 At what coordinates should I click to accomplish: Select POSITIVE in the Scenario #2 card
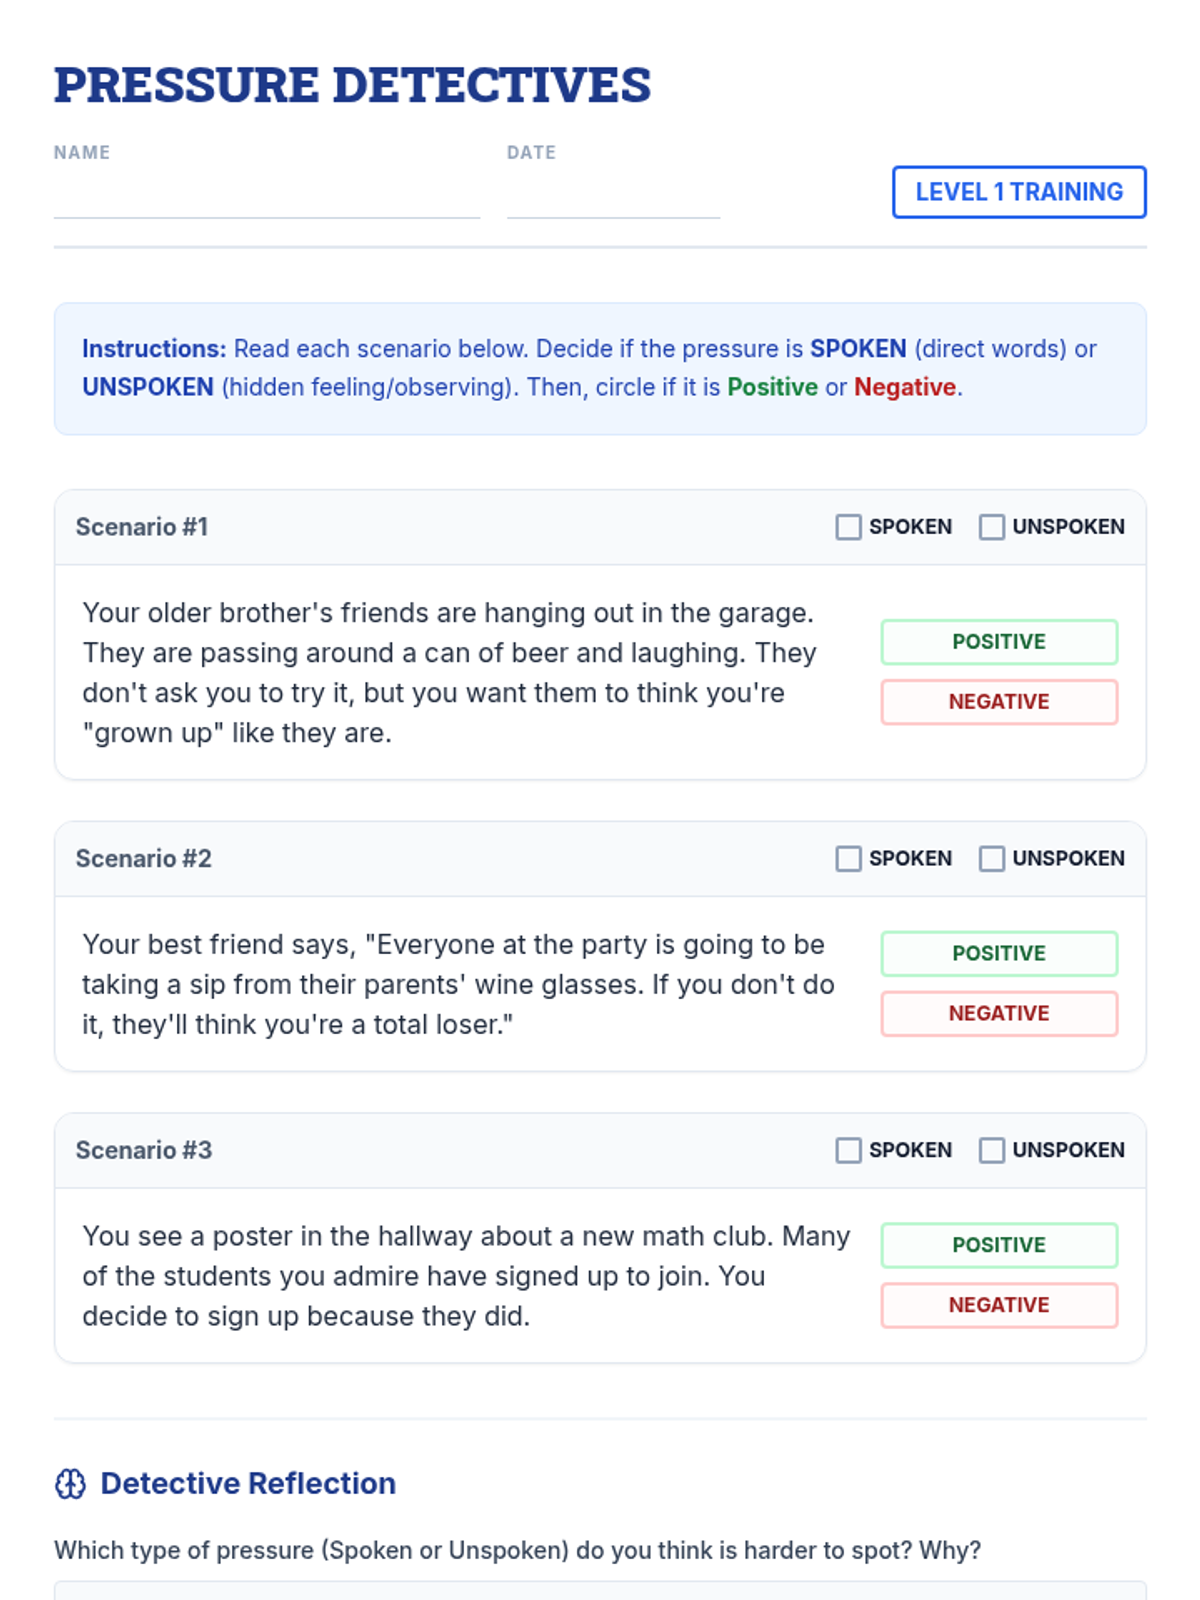[x=998, y=954]
